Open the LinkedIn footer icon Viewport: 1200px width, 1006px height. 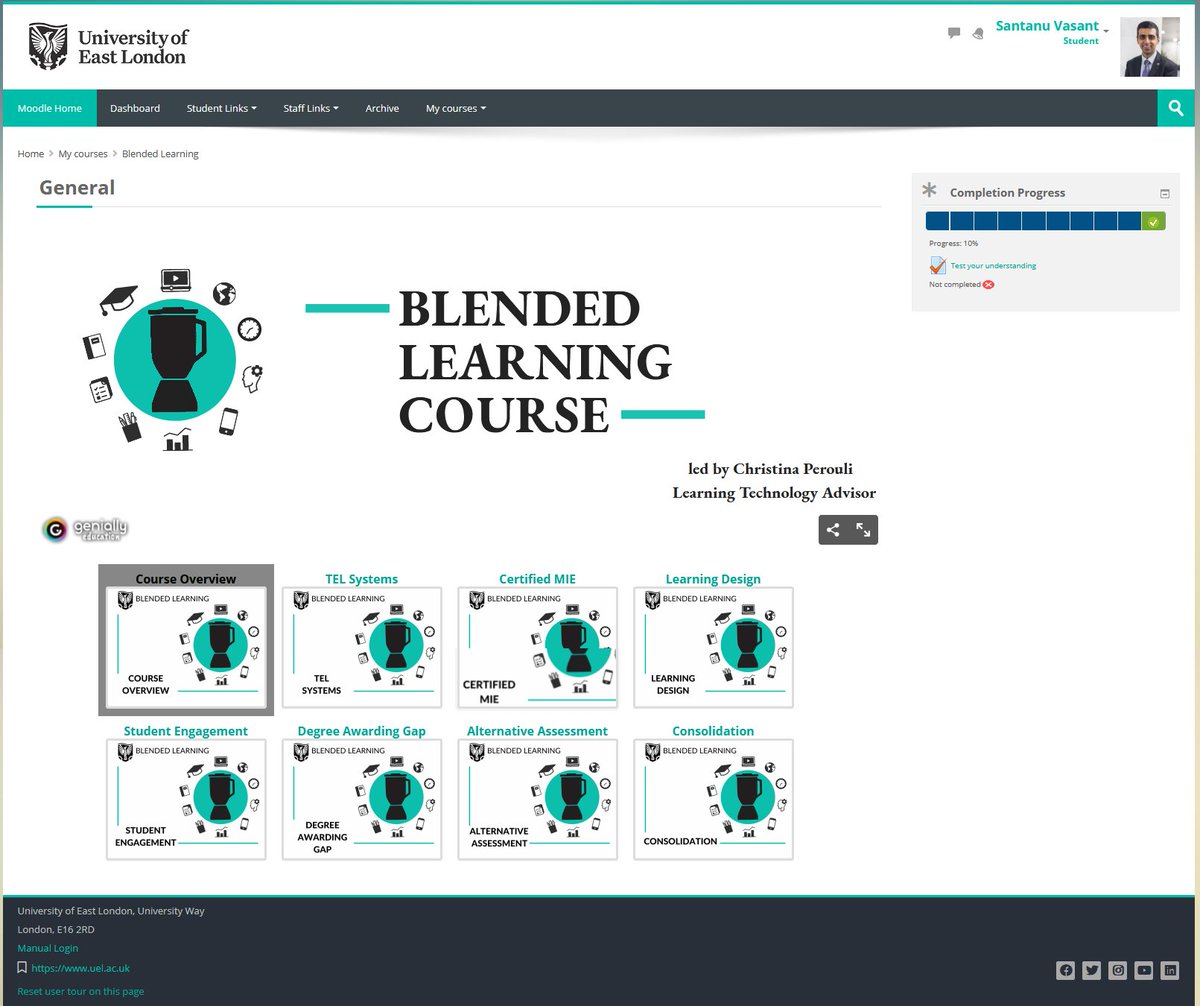(1170, 970)
